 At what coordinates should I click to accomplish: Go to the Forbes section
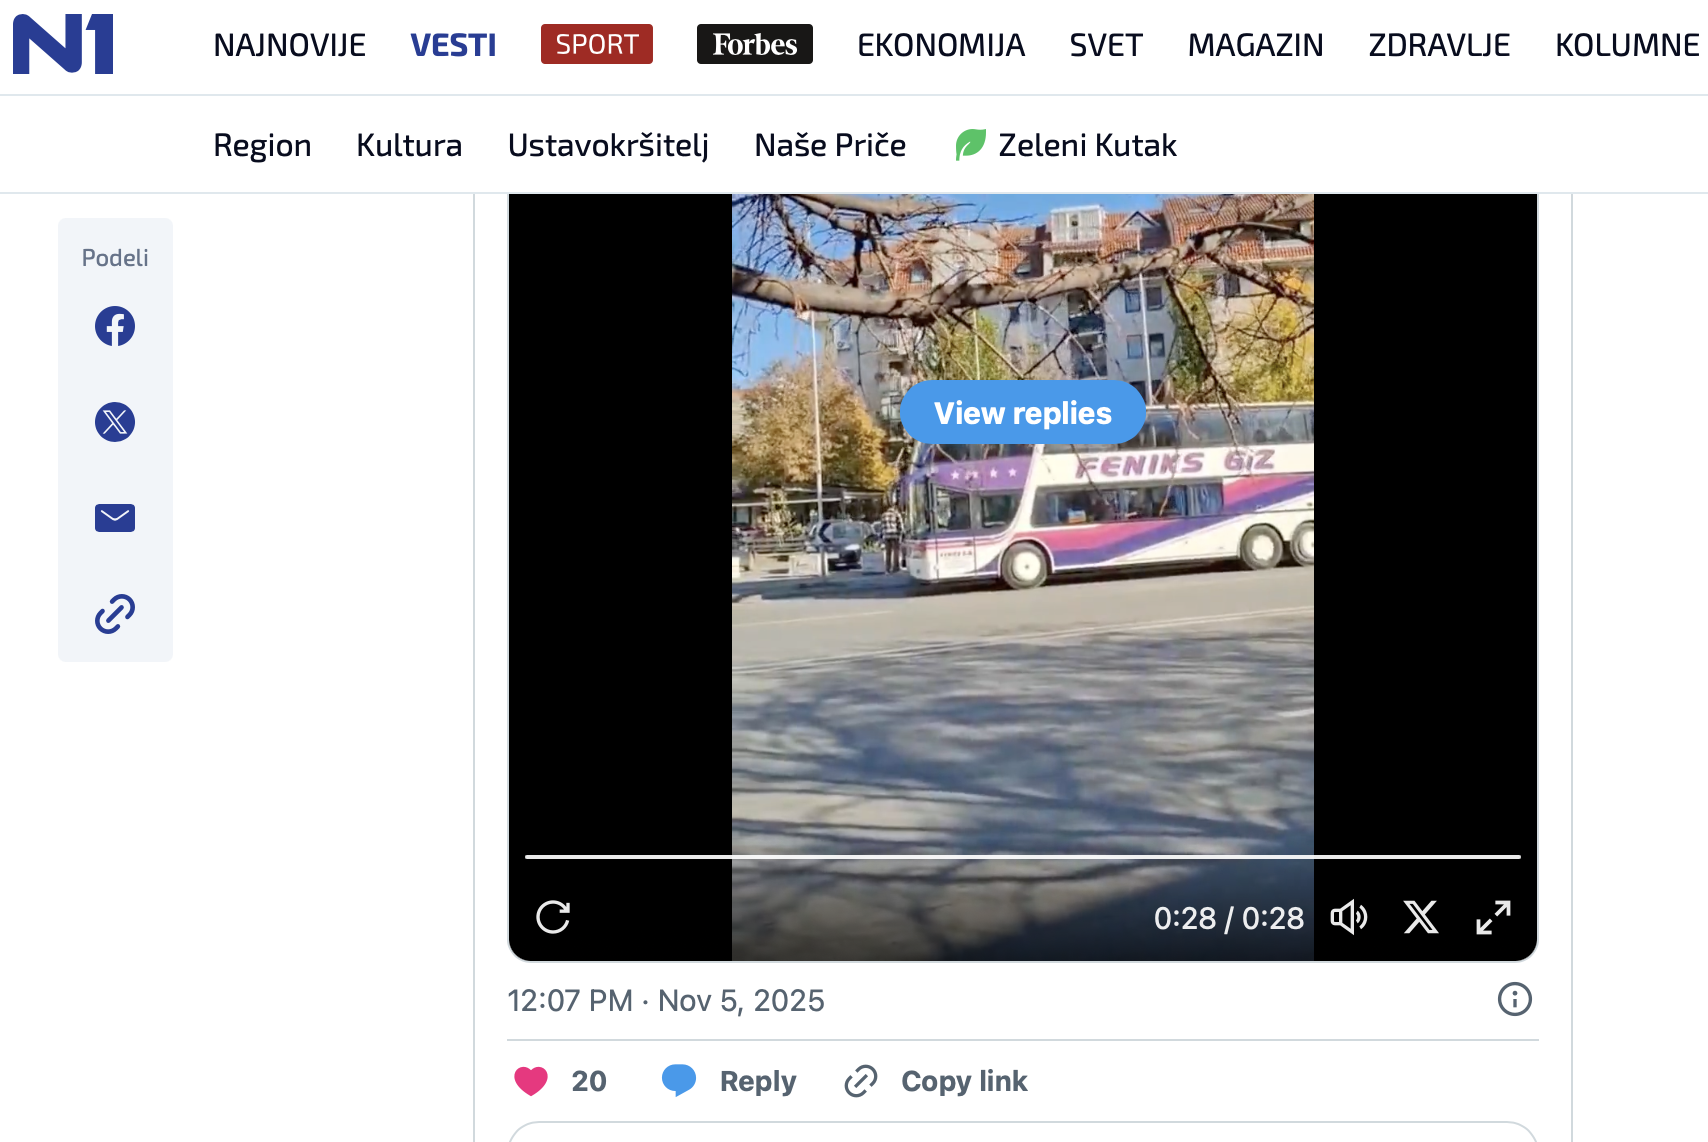point(754,44)
